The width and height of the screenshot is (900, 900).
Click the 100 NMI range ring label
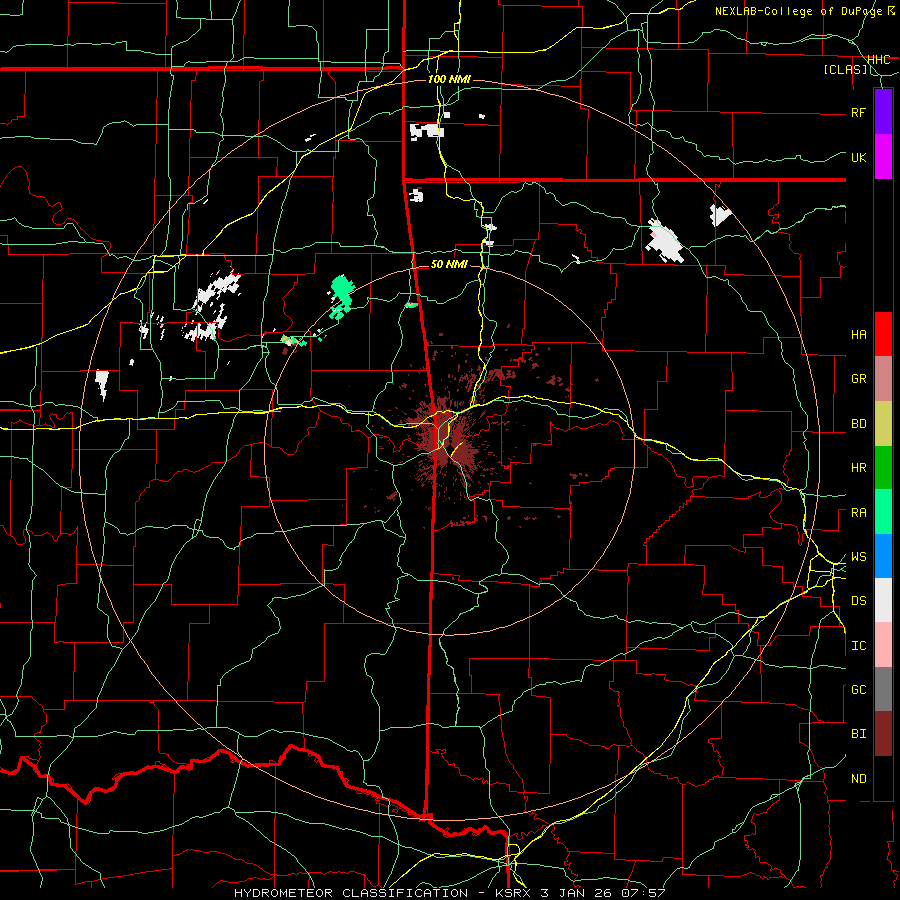(x=449, y=79)
